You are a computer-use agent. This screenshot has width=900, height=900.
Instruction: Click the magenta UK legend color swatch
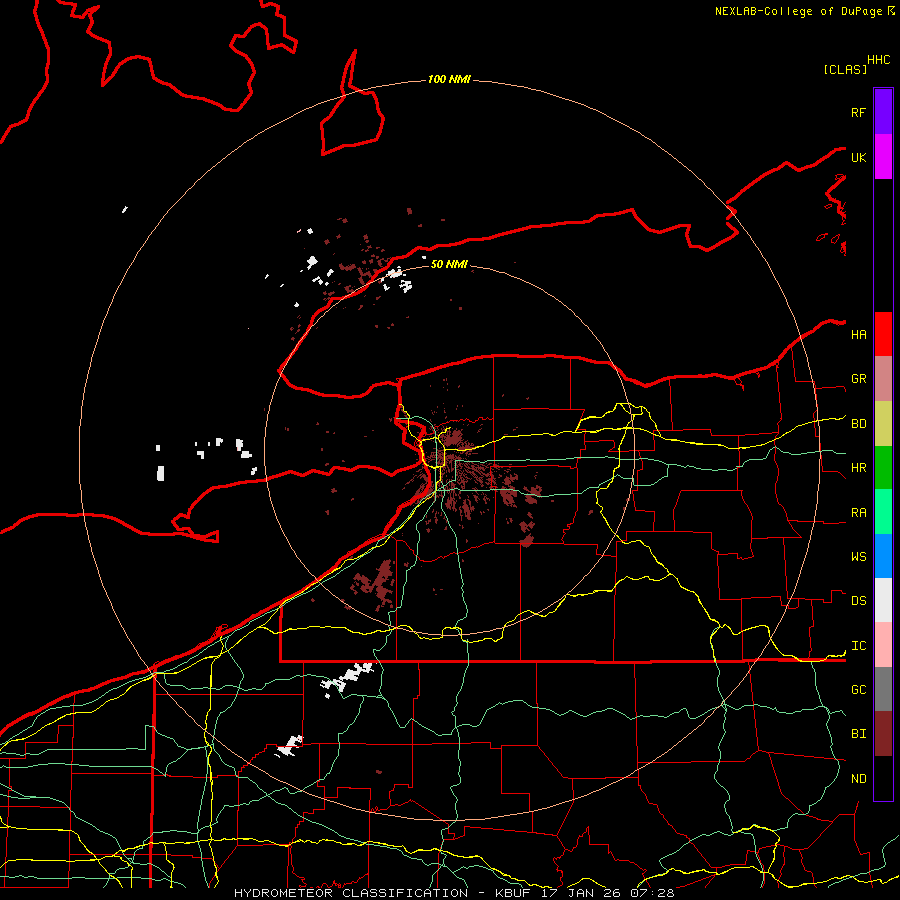(883, 157)
